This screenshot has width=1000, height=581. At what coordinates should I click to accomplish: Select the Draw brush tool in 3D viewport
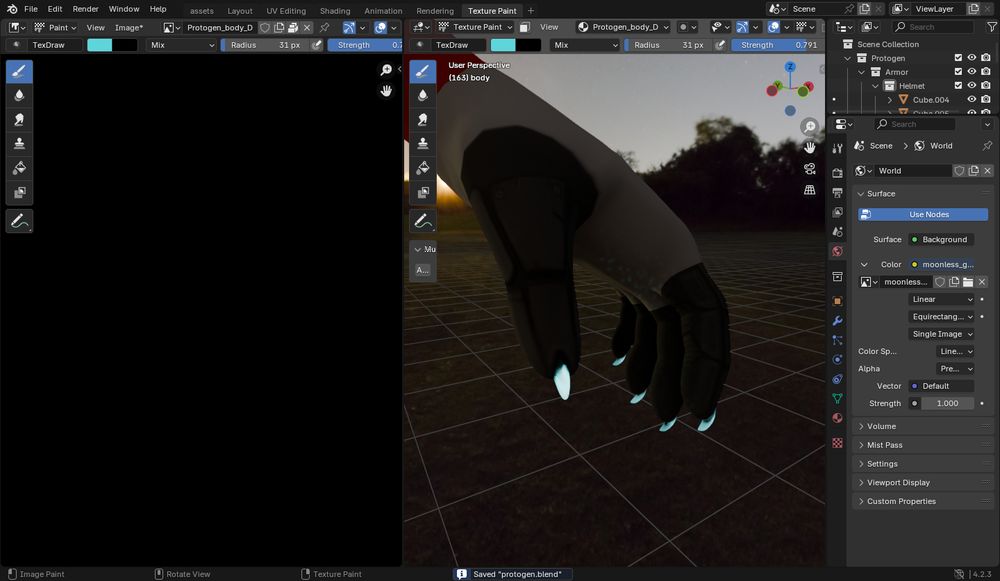coord(422,71)
